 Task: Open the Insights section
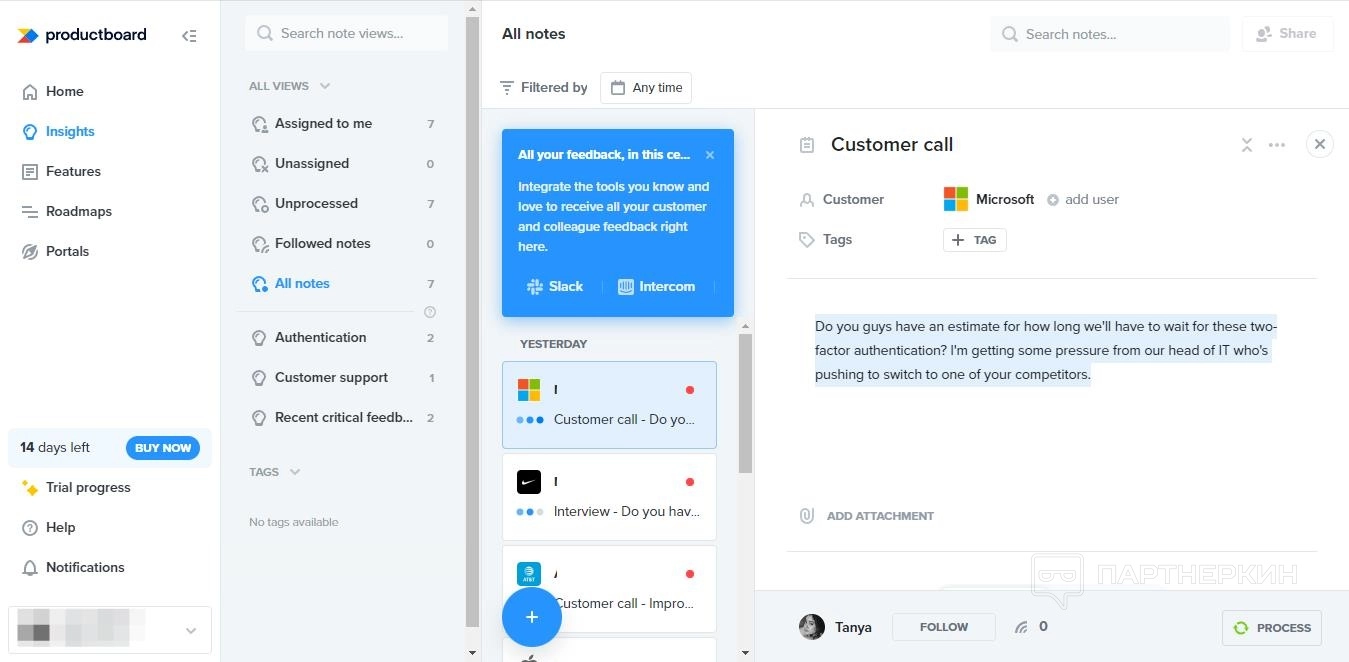69,131
